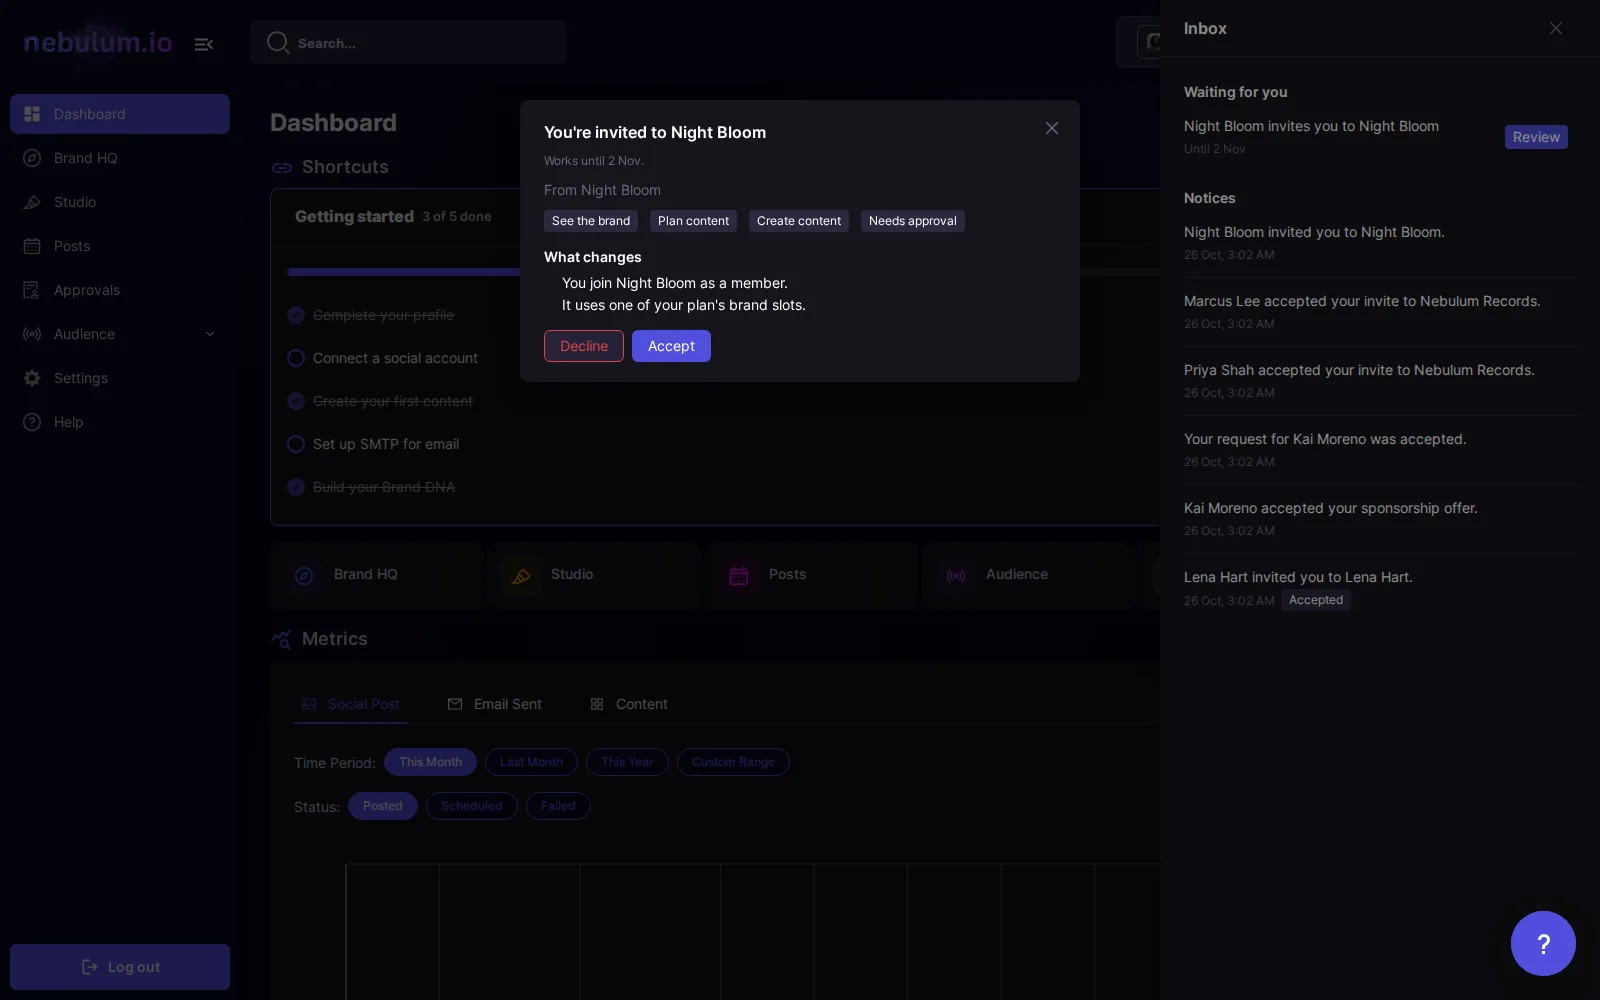The image size is (1600, 1000).
Task: Switch to the Content metrics tab
Action: click(629, 704)
